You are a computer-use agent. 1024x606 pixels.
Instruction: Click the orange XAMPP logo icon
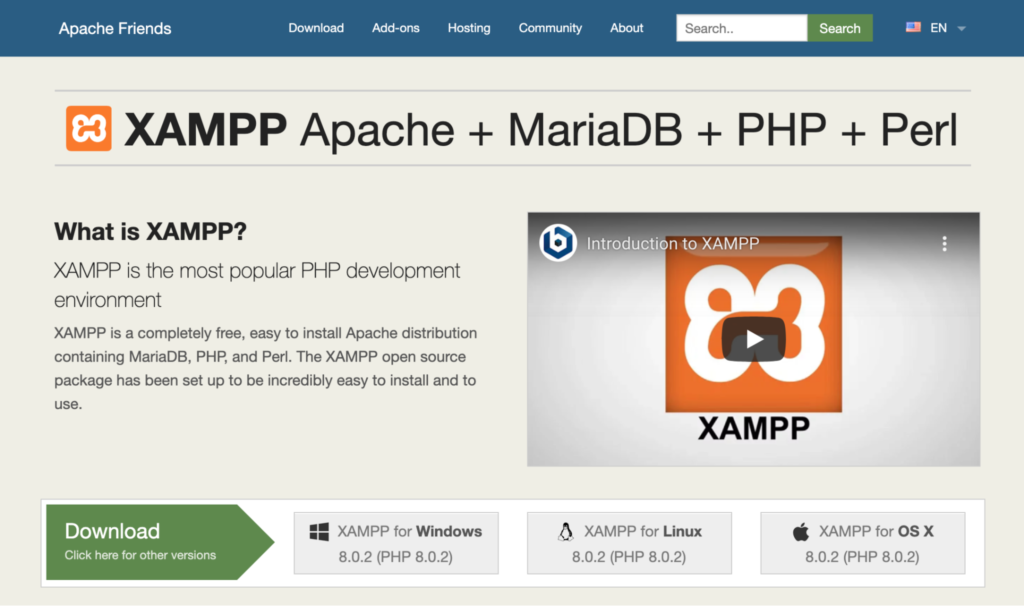tap(89, 129)
